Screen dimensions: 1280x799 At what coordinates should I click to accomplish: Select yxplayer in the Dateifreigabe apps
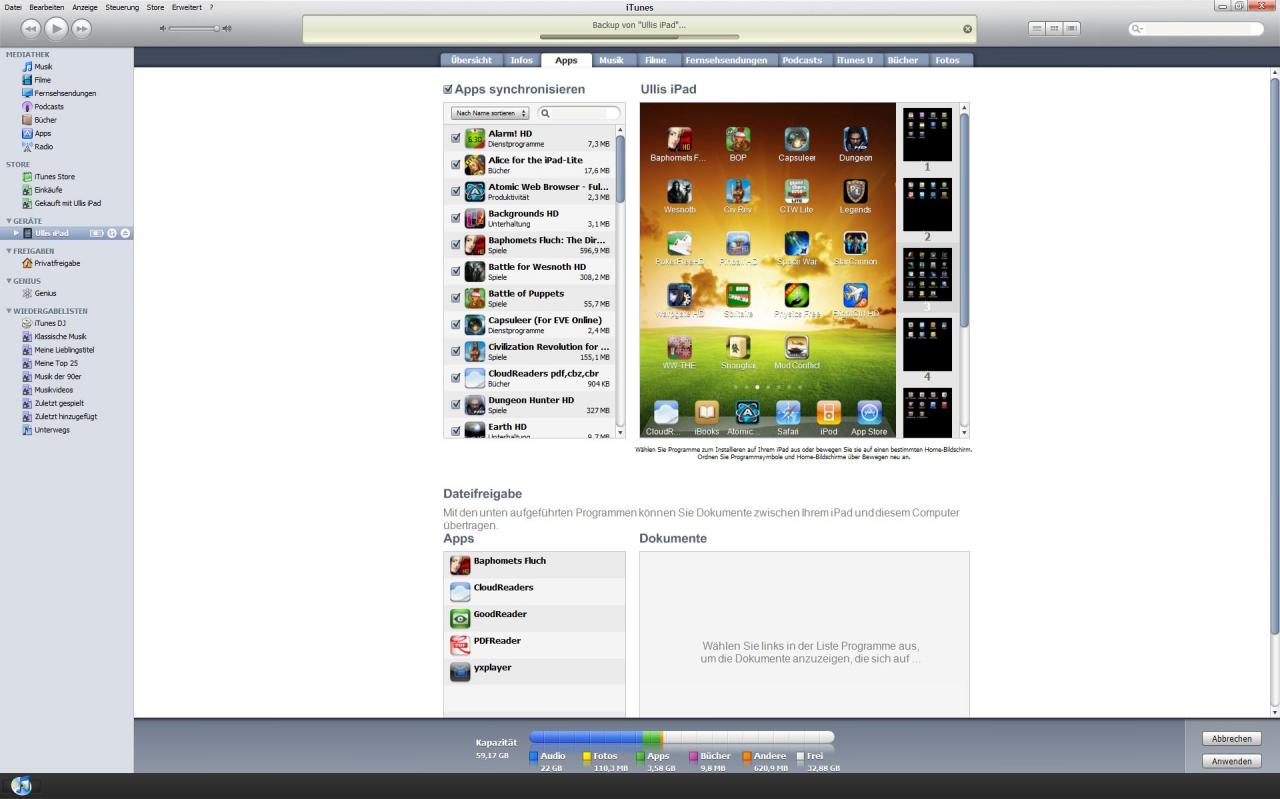pyautogui.click(x=534, y=671)
